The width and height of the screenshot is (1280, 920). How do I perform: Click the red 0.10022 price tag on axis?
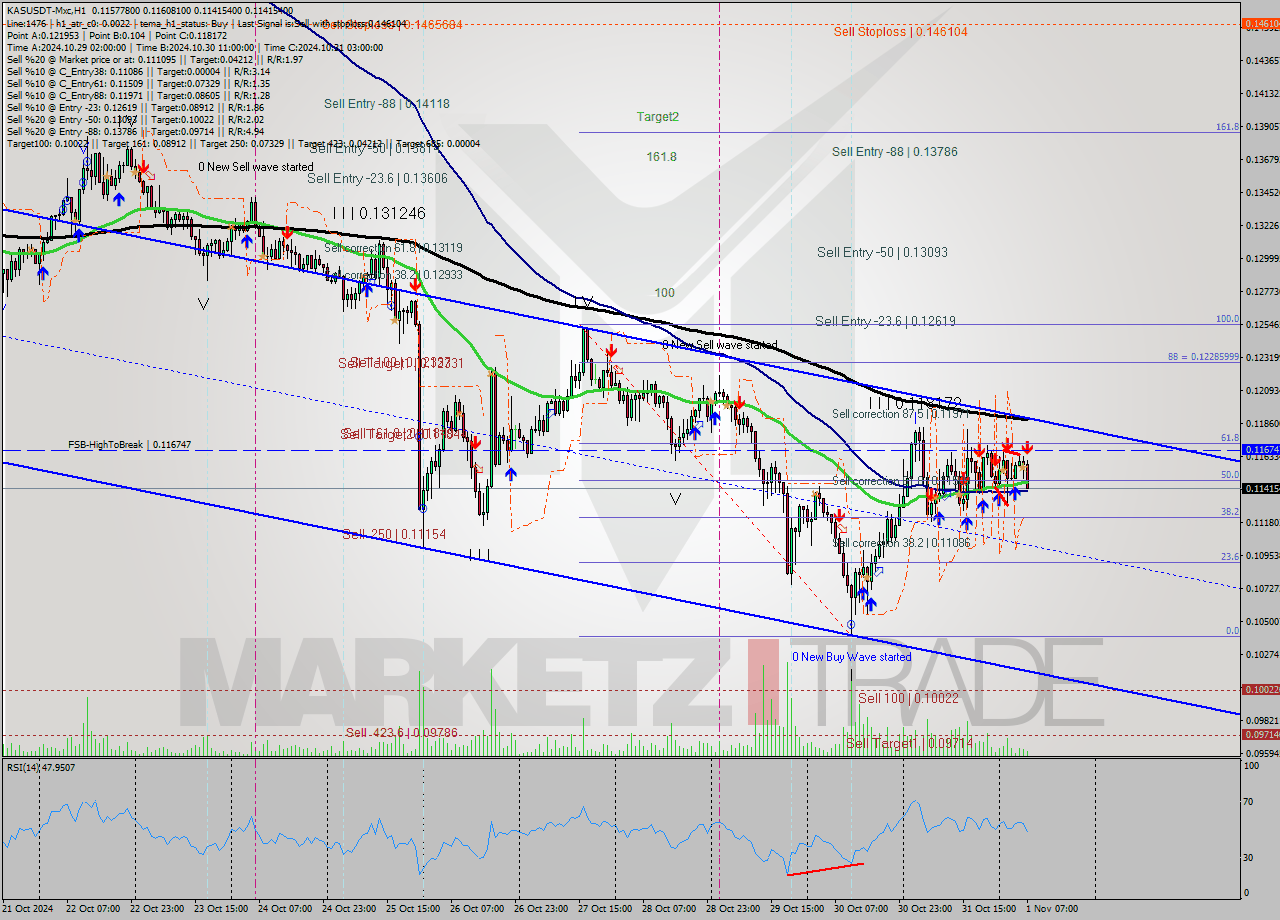[1259, 689]
